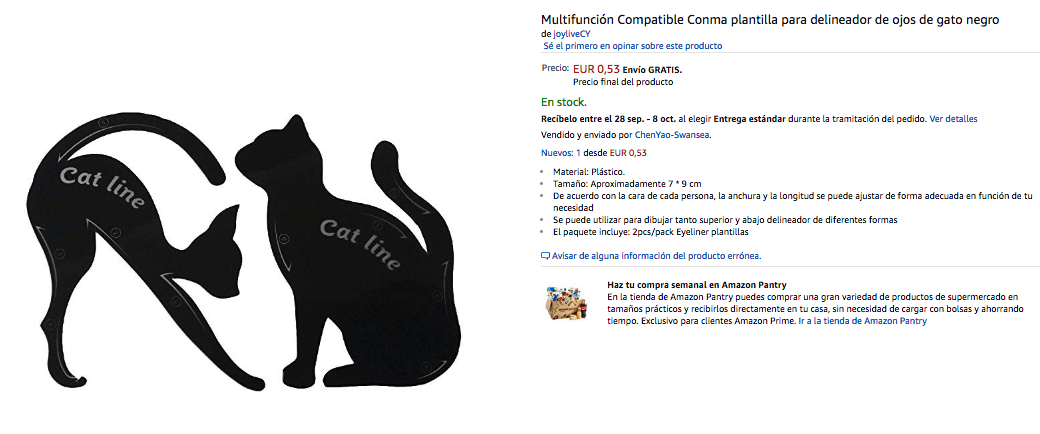The image size is (1040, 434).
Task: Click the EUR 0,53 price
Action: [x=596, y=68]
